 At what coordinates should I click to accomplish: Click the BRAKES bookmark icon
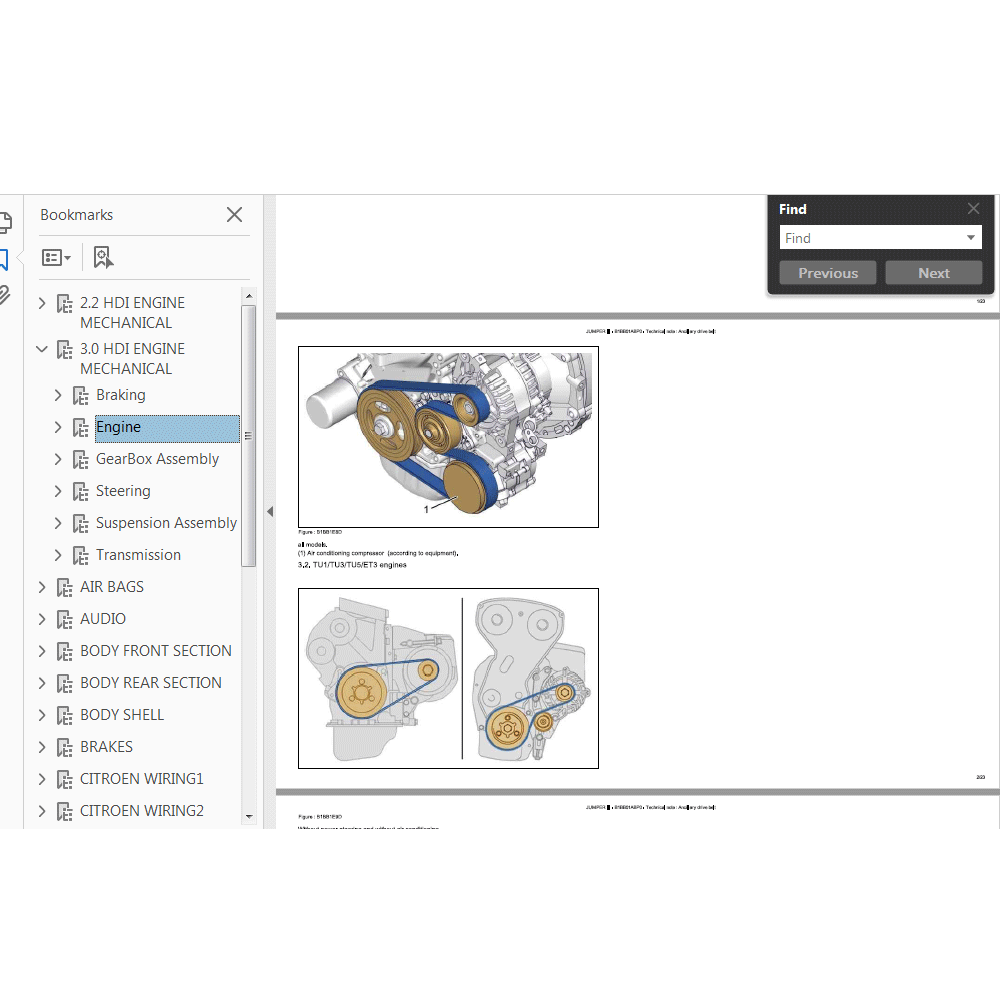64,747
